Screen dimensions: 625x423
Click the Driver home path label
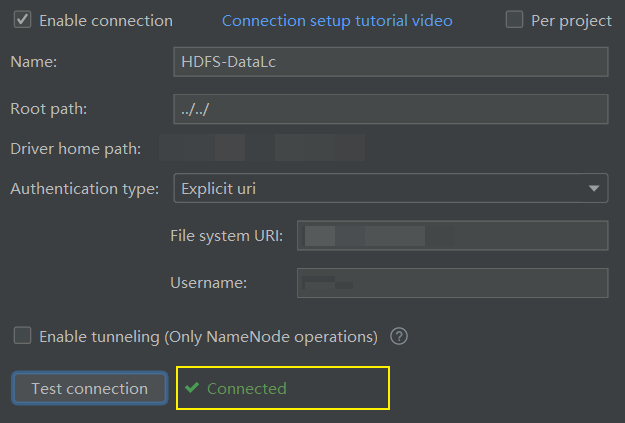[x=75, y=149]
